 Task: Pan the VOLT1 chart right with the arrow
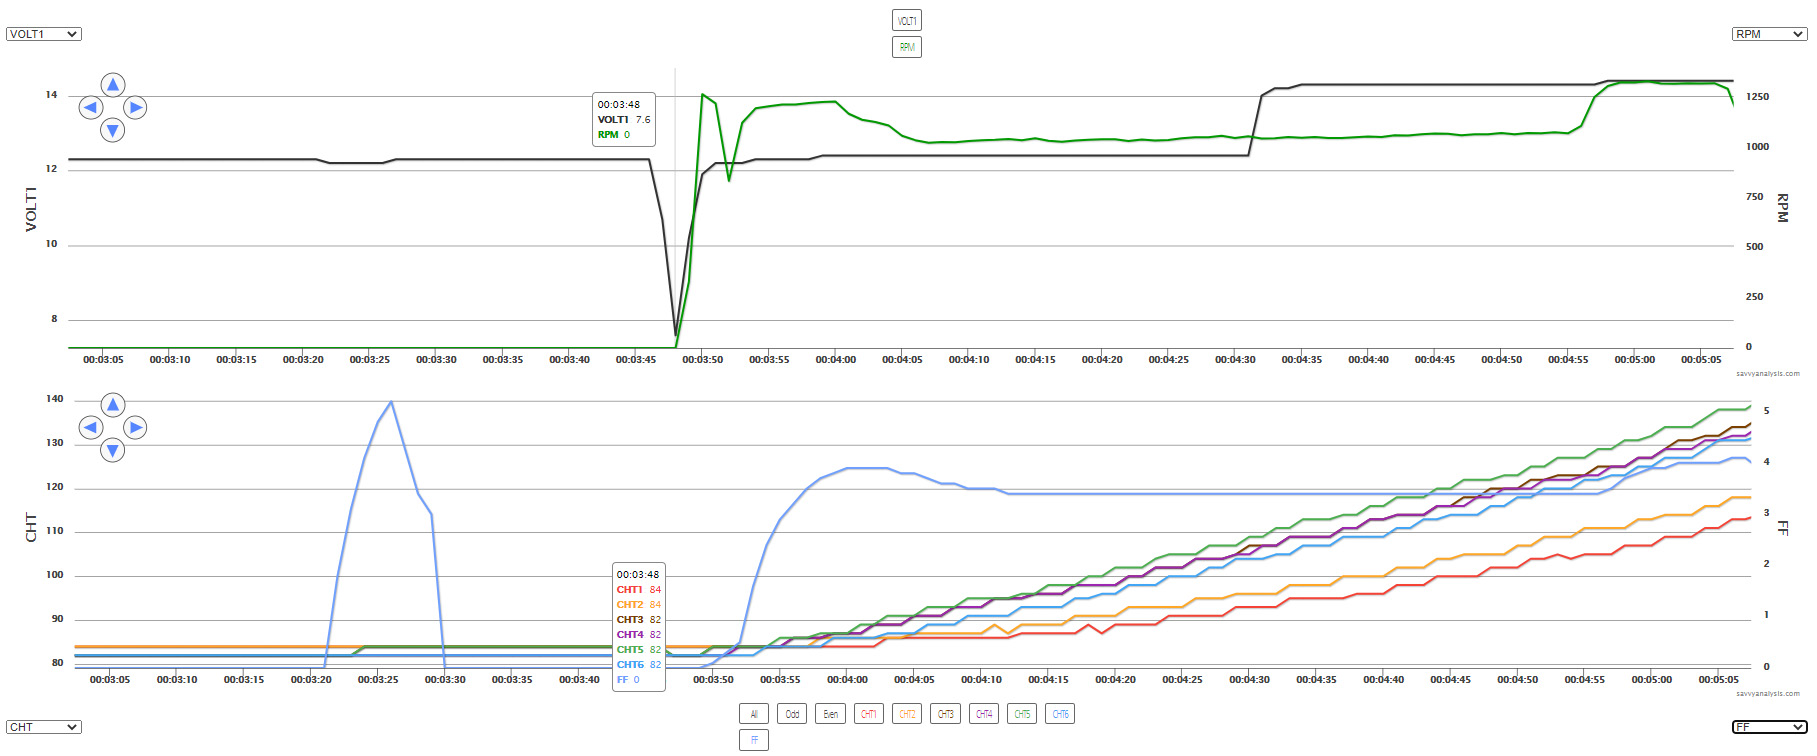point(135,107)
